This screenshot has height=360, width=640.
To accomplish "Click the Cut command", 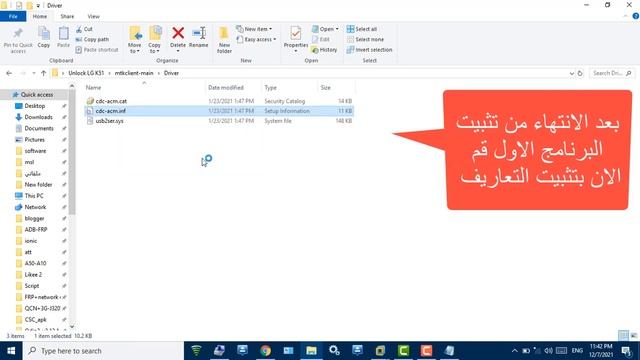I will pyautogui.click(x=84, y=29).
